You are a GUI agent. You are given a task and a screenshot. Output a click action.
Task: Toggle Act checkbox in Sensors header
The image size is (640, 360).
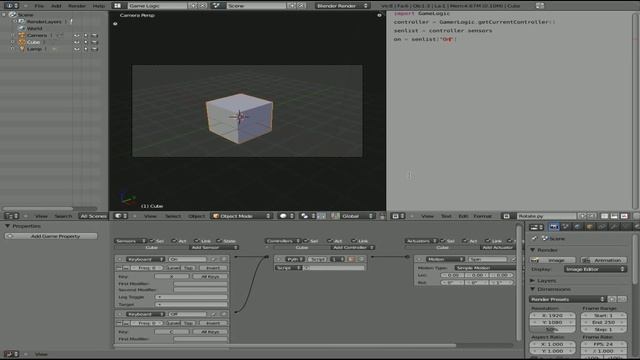coord(174,241)
